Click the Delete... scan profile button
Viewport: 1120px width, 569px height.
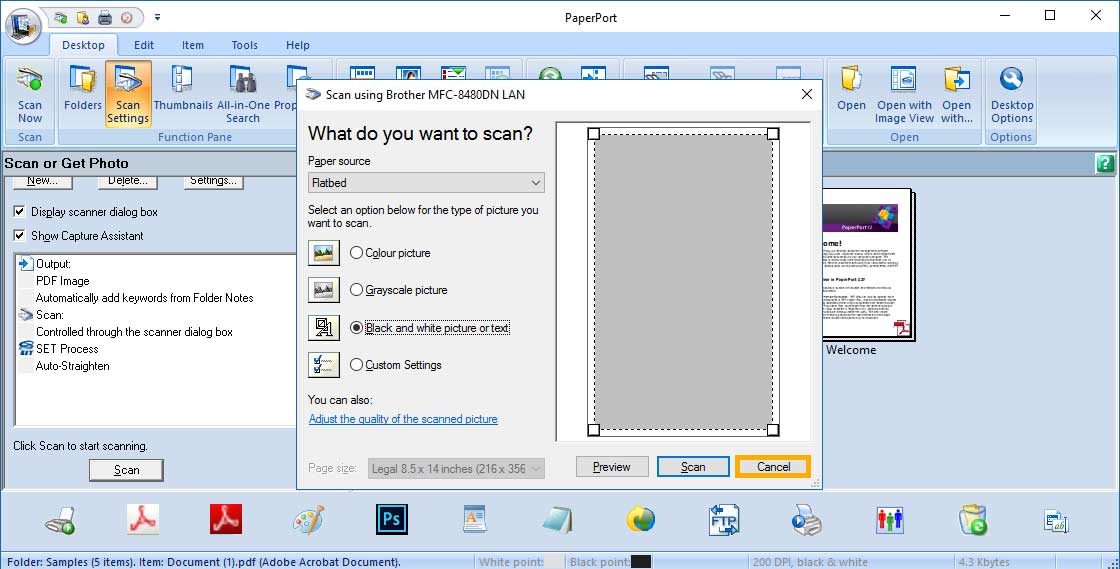tap(128, 181)
